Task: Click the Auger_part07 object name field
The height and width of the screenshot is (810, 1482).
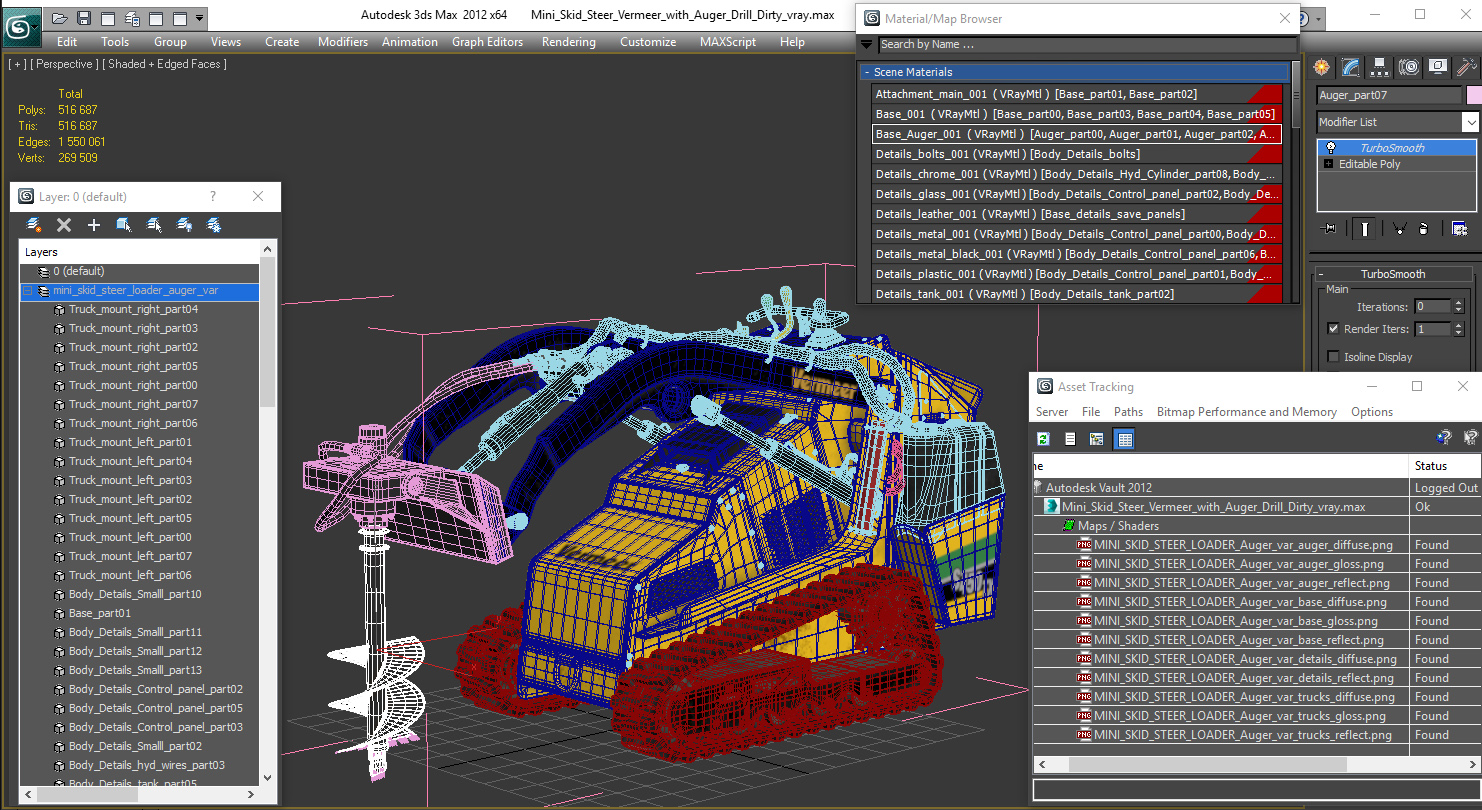Action: [x=1388, y=96]
